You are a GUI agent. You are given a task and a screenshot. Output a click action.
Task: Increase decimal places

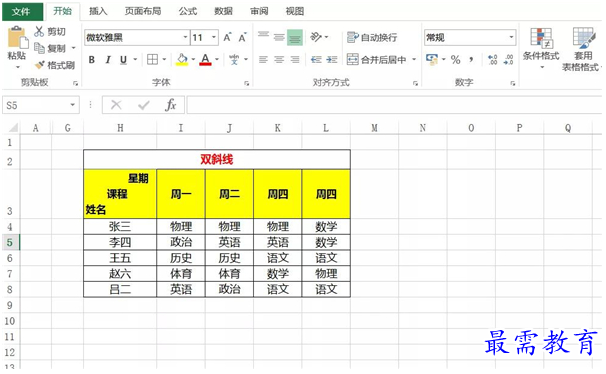[492, 60]
